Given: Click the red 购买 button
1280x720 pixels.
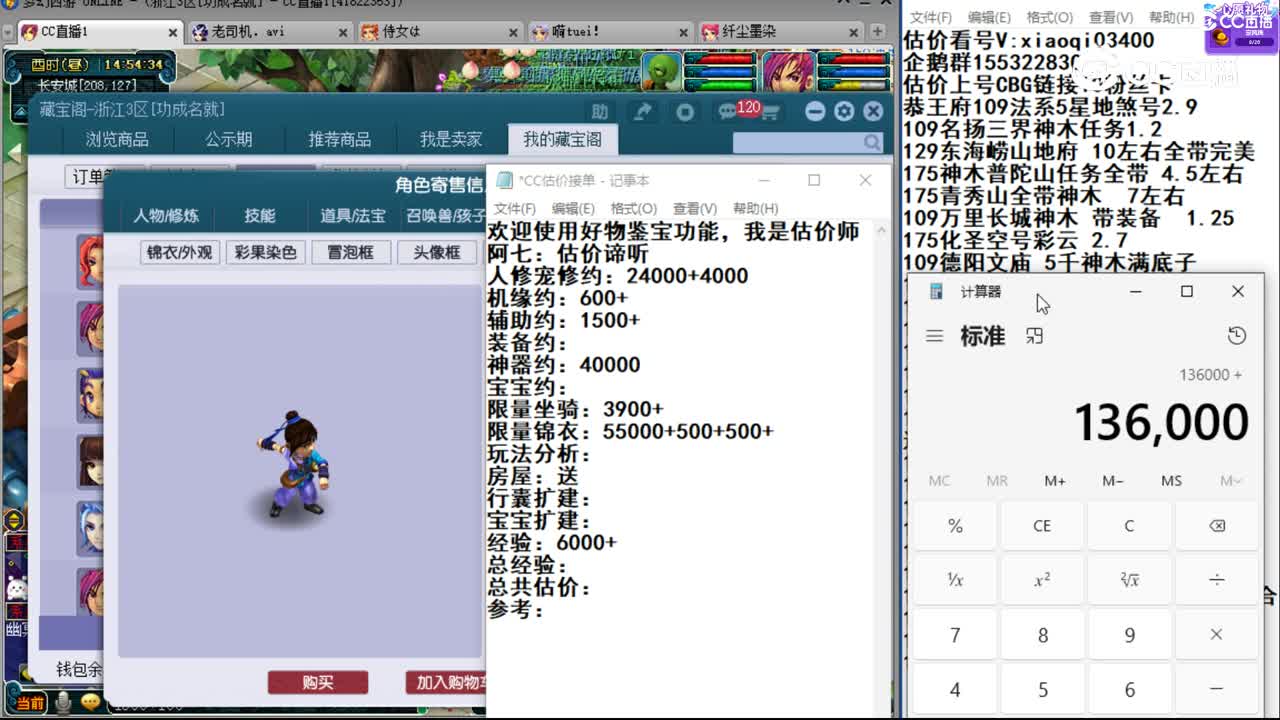Looking at the screenshot, I should pyautogui.click(x=318, y=683).
